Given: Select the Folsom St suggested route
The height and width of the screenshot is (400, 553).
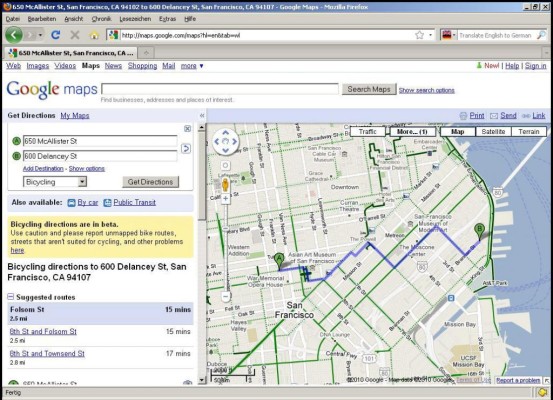Looking at the screenshot, I should (100, 313).
